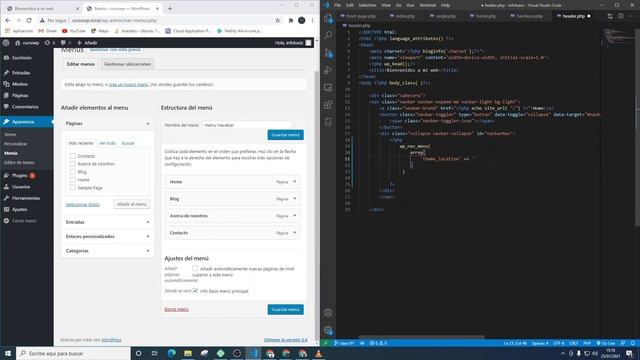Open Windows Start menu
The image size is (640, 360).
(8, 353)
